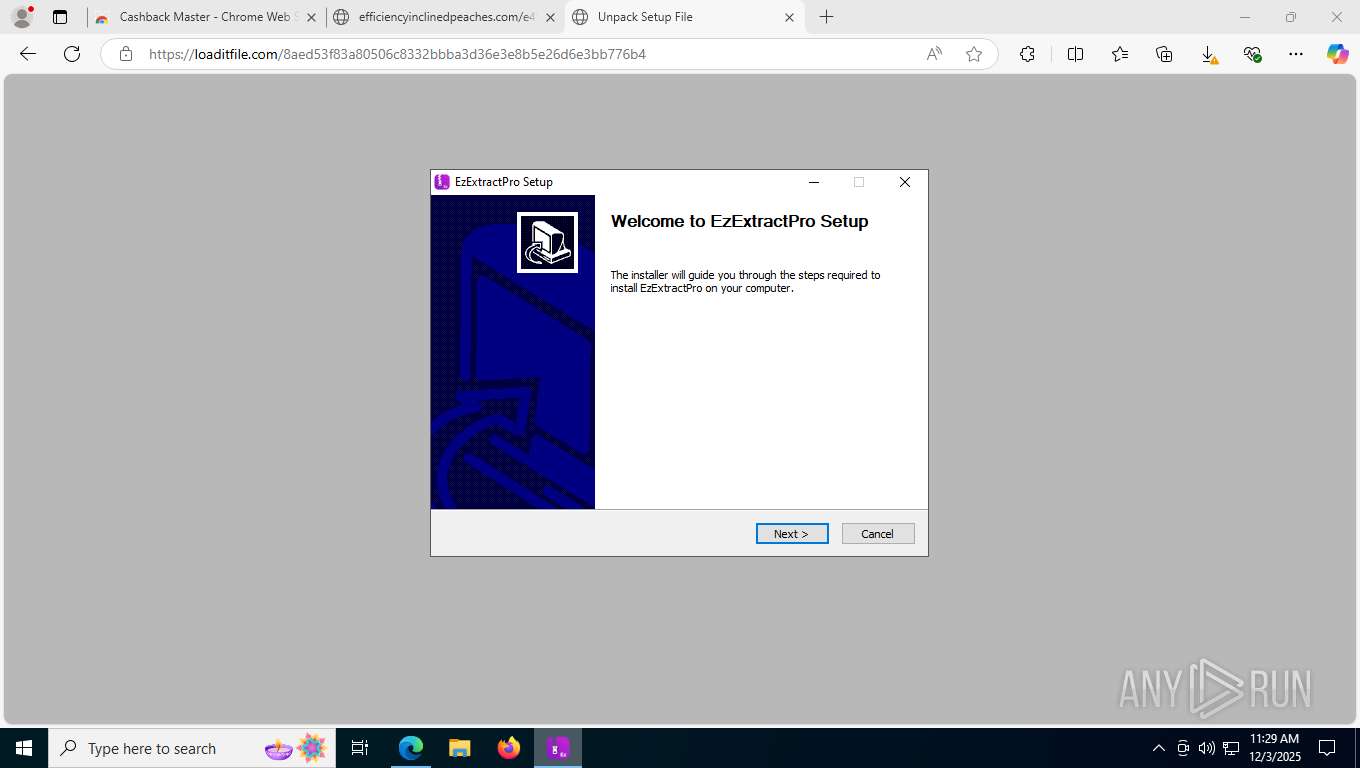Toggle split screen view
Screen dimensions: 1360x768
(1076, 54)
